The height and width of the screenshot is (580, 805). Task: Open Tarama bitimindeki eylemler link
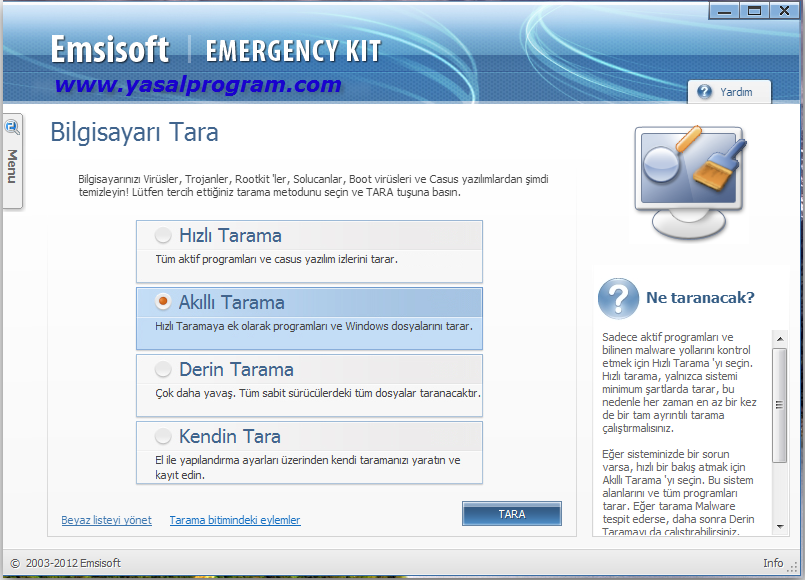(x=234, y=520)
